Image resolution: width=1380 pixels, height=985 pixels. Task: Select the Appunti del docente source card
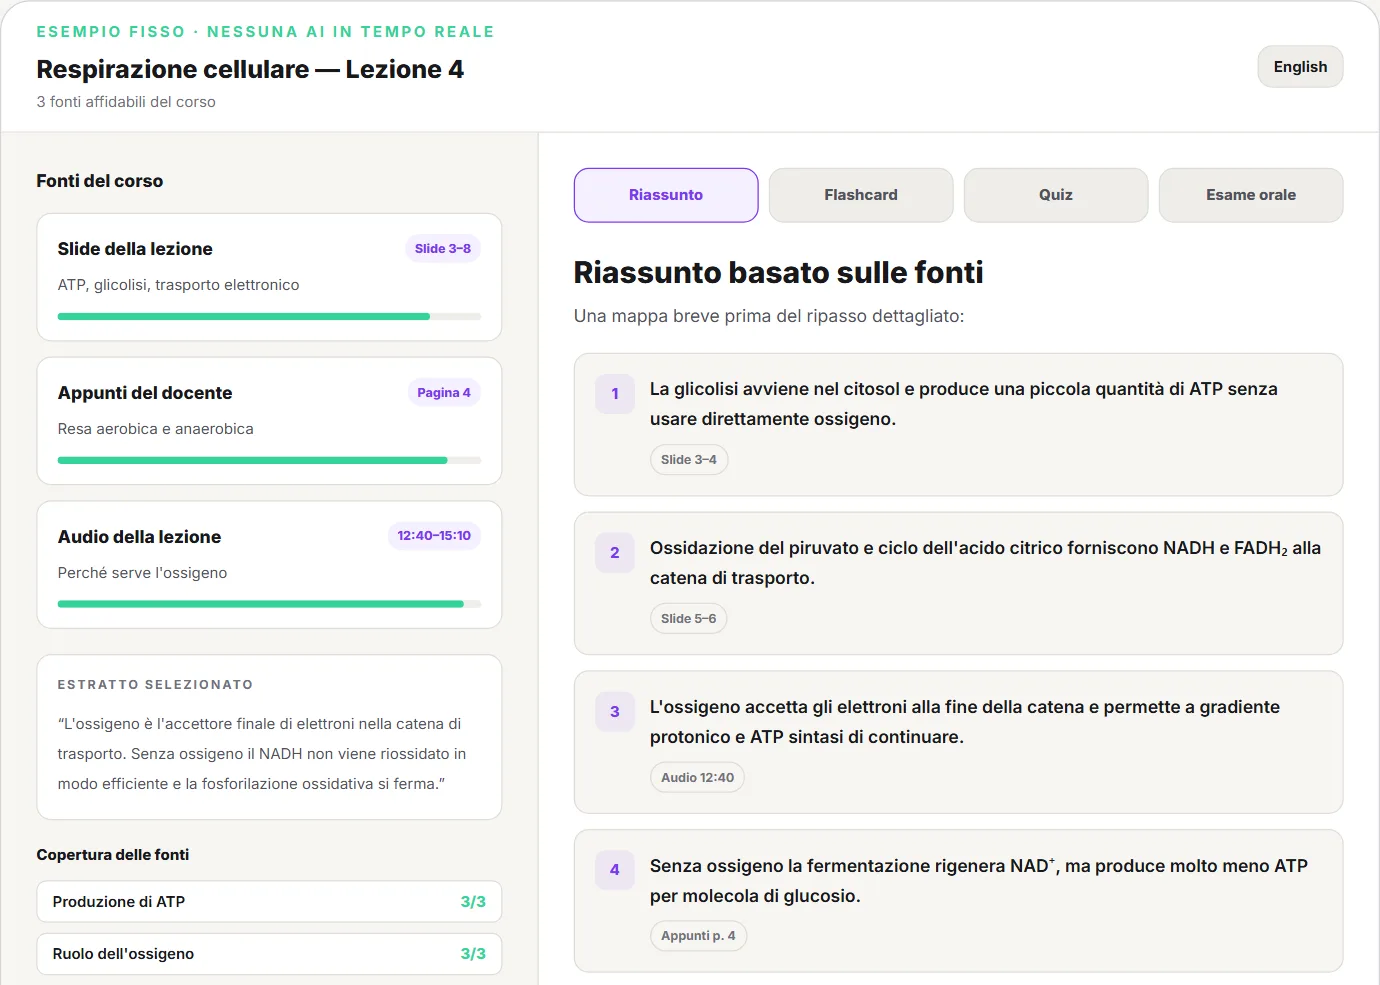click(x=269, y=421)
